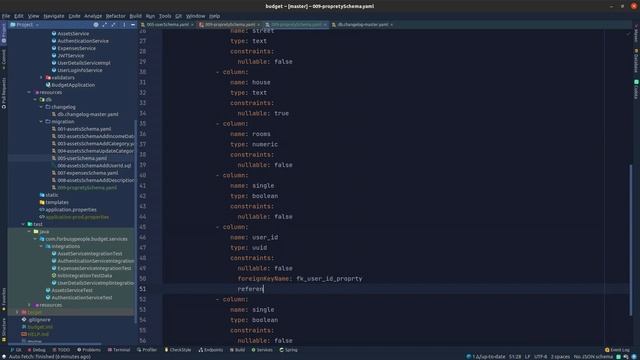Click the collapse all icon in Project panel
Screen dimensions: 640x360
tap(114, 25)
